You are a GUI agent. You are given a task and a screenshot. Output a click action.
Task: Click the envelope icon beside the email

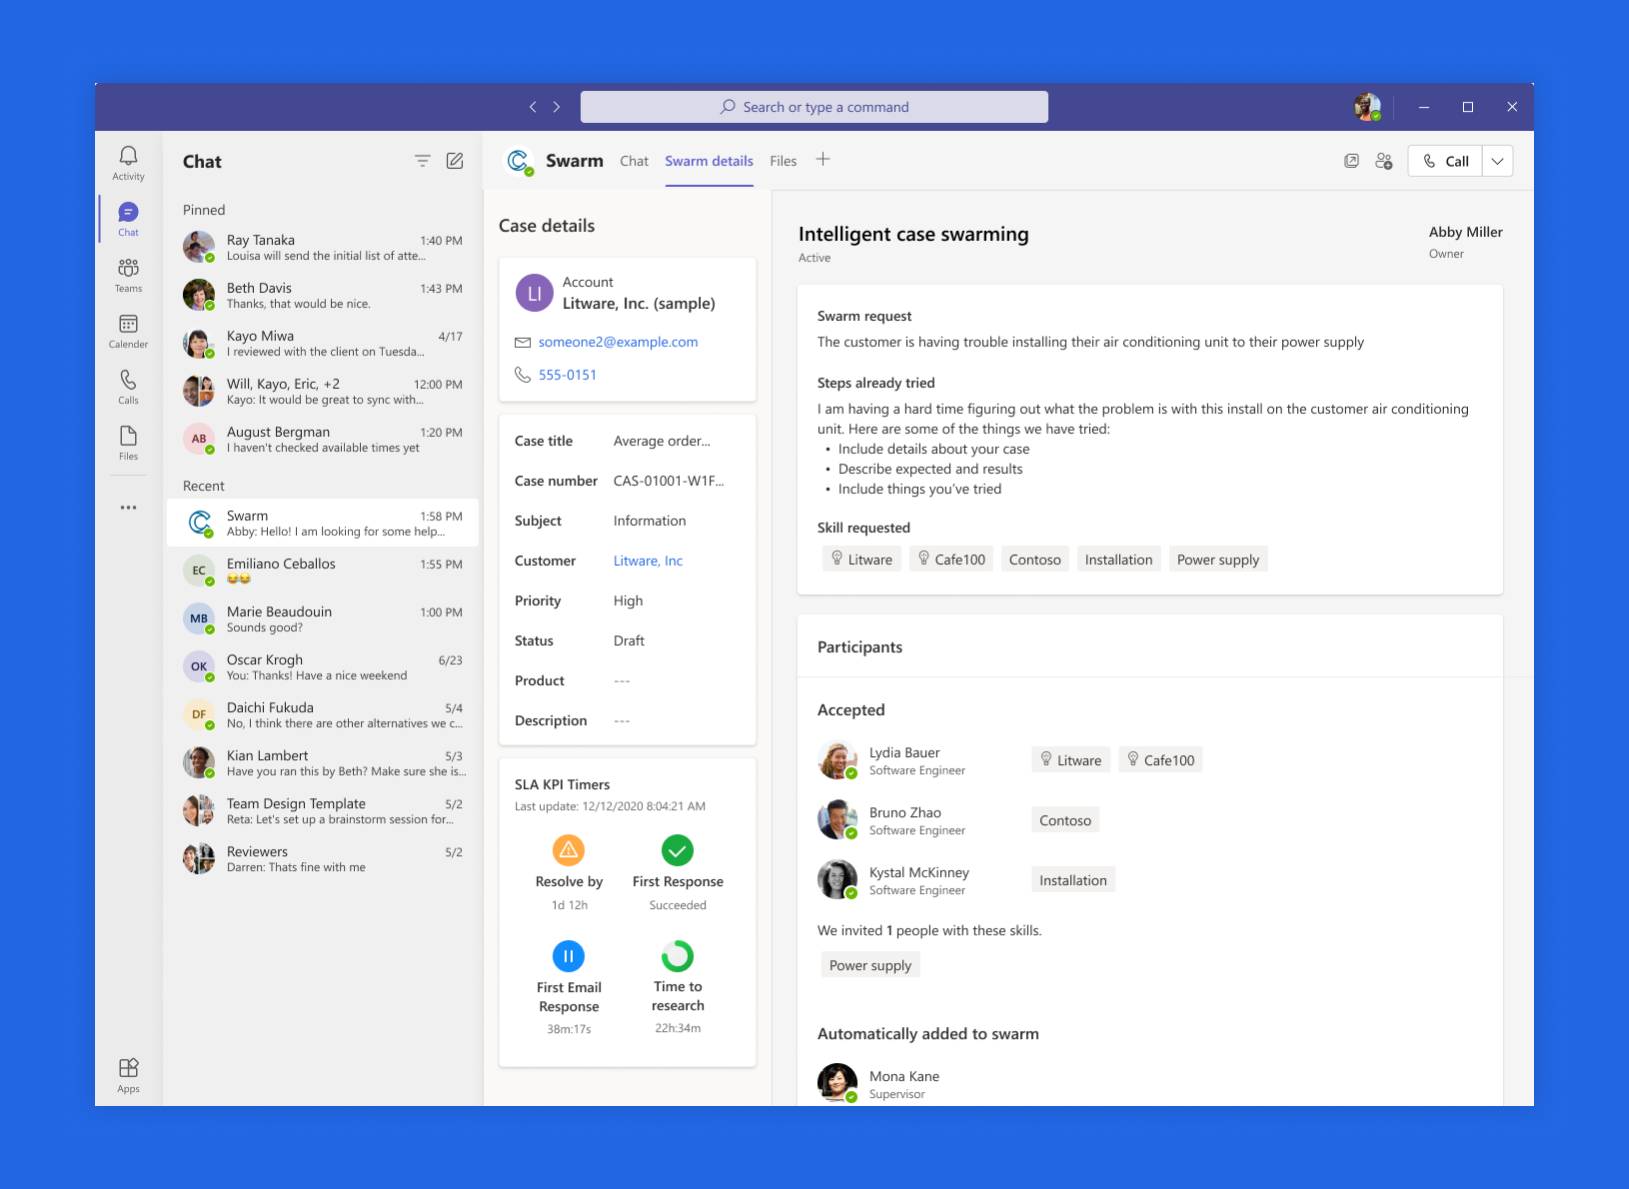(x=522, y=342)
